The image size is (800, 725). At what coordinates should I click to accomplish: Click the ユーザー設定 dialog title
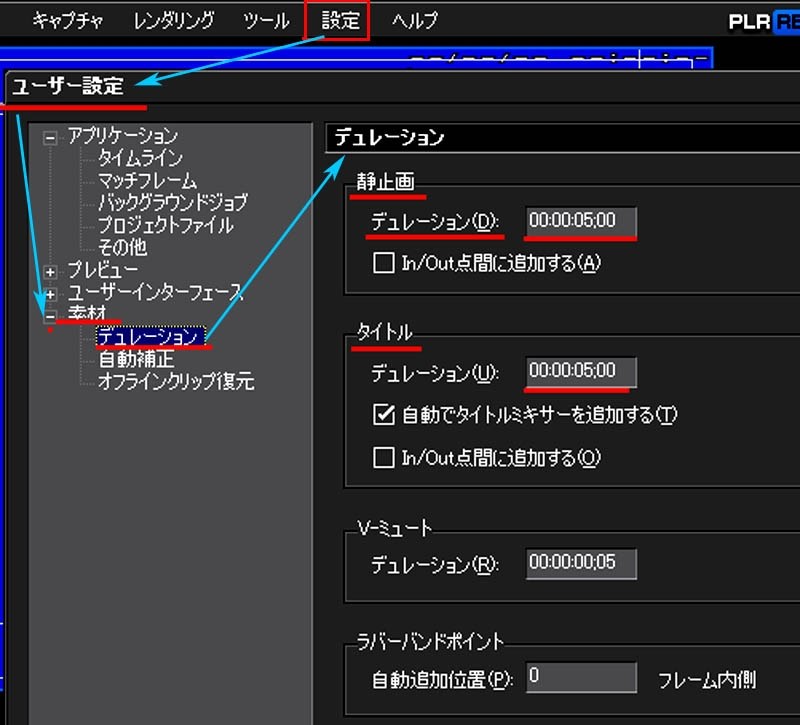click(x=67, y=86)
